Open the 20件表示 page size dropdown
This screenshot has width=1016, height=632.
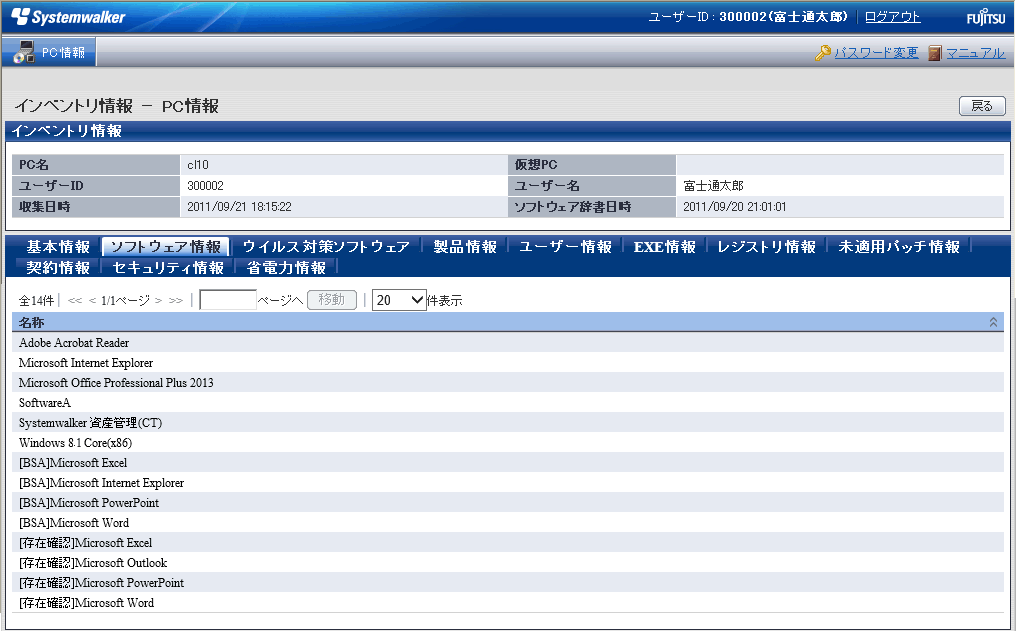pyautogui.click(x=399, y=300)
